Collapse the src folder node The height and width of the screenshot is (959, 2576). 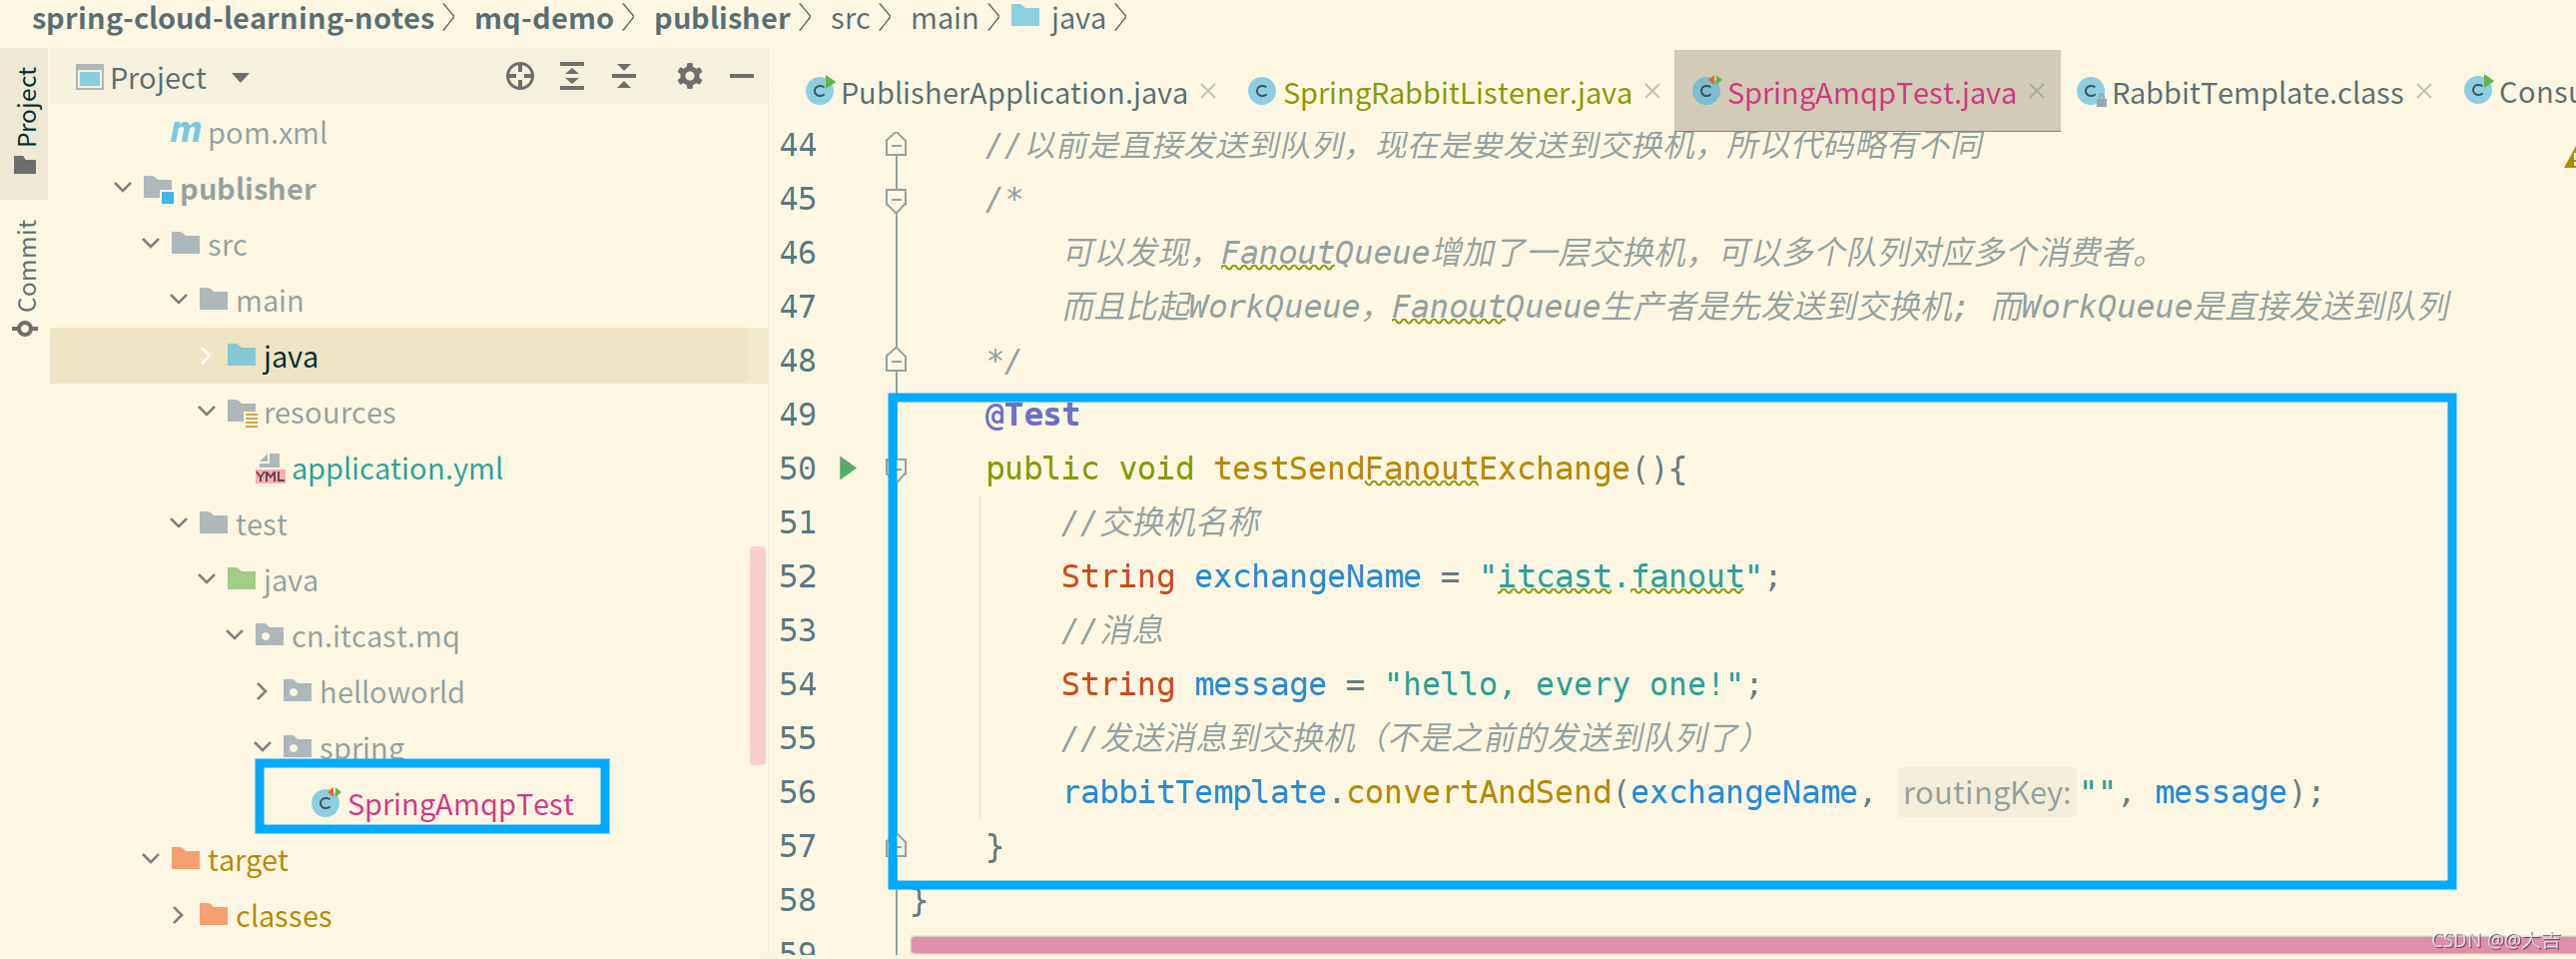pyautogui.click(x=151, y=244)
